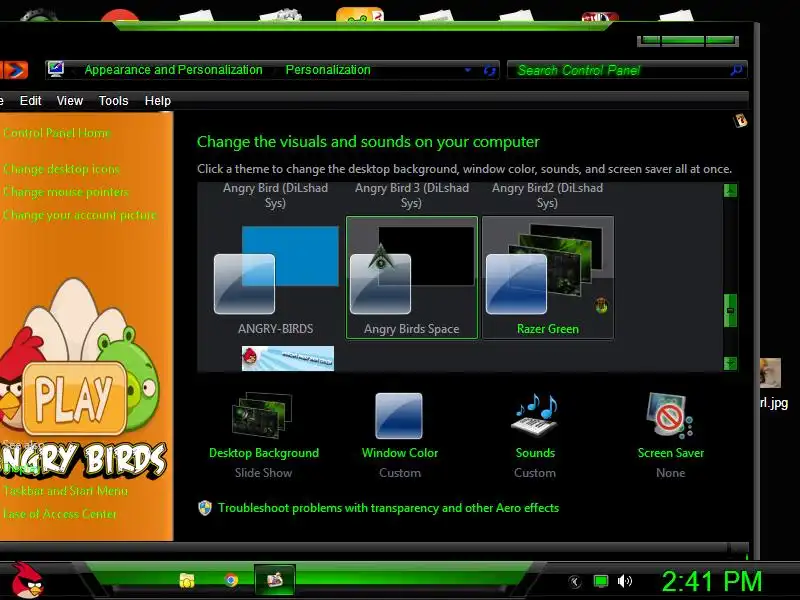Viewport: 800px width, 600px height.
Task: Open the folder icon on the taskbar
Action: pos(187,581)
